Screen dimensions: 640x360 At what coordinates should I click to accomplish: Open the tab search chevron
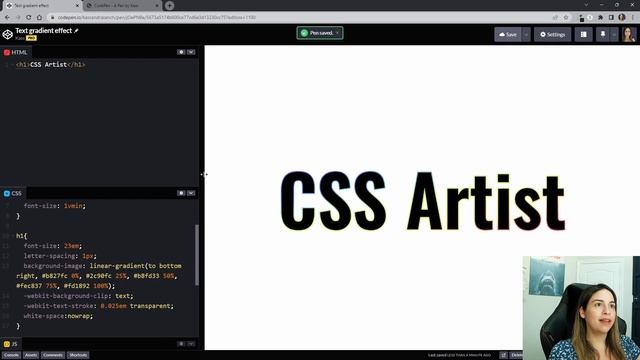click(586, 5)
